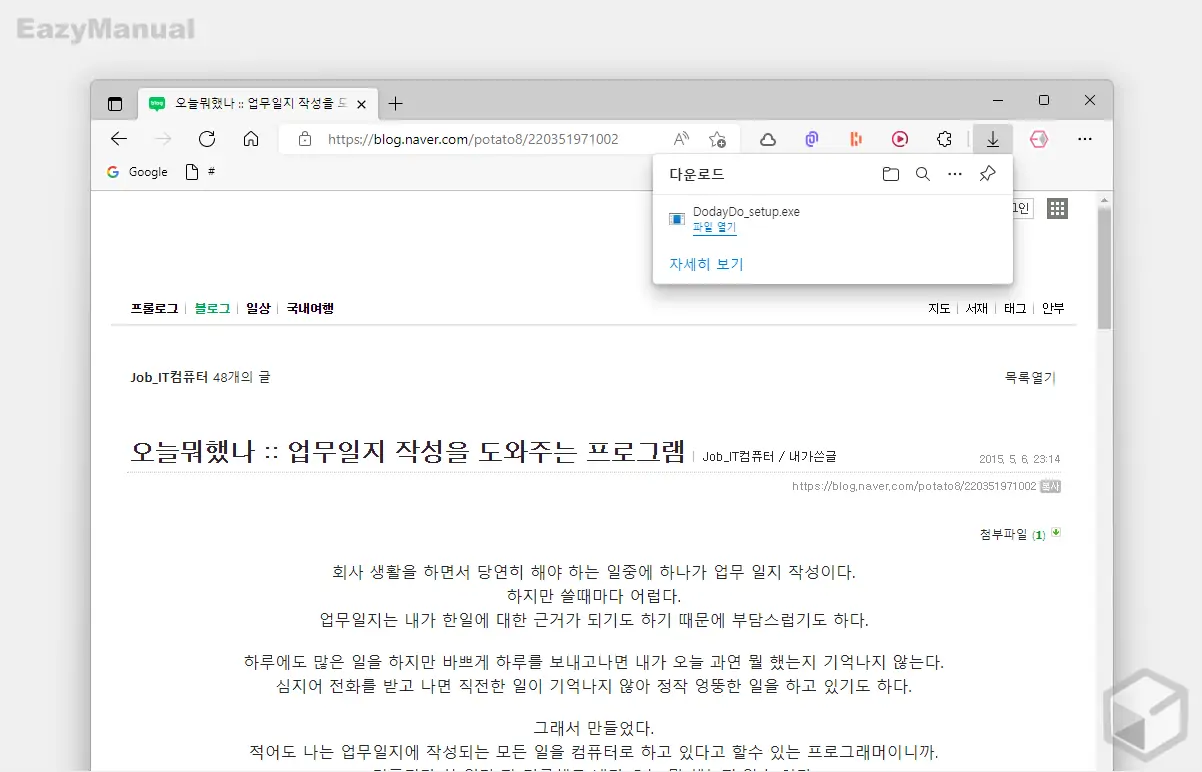This screenshot has height=772, width=1202.
Task: Click the cloud sync icon in the toolbar
Action: pyautogui.click(x=767, y=139)
